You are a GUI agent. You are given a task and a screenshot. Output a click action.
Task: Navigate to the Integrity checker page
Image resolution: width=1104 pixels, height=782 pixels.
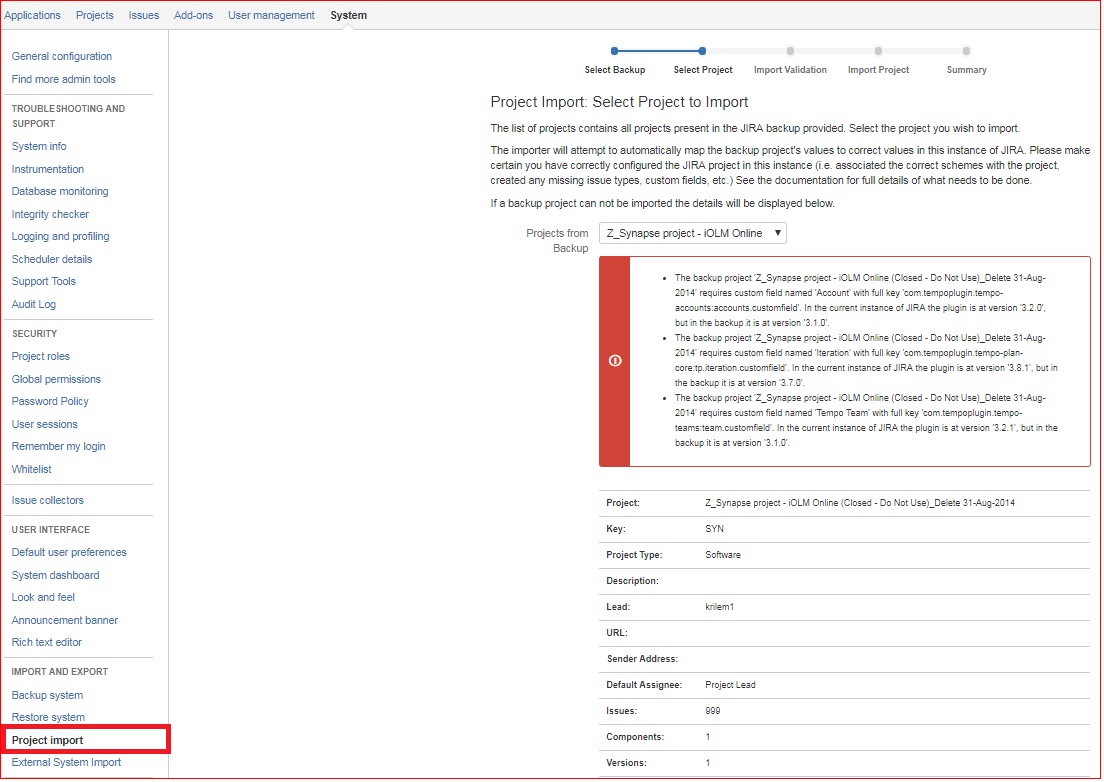pos(50,214)
